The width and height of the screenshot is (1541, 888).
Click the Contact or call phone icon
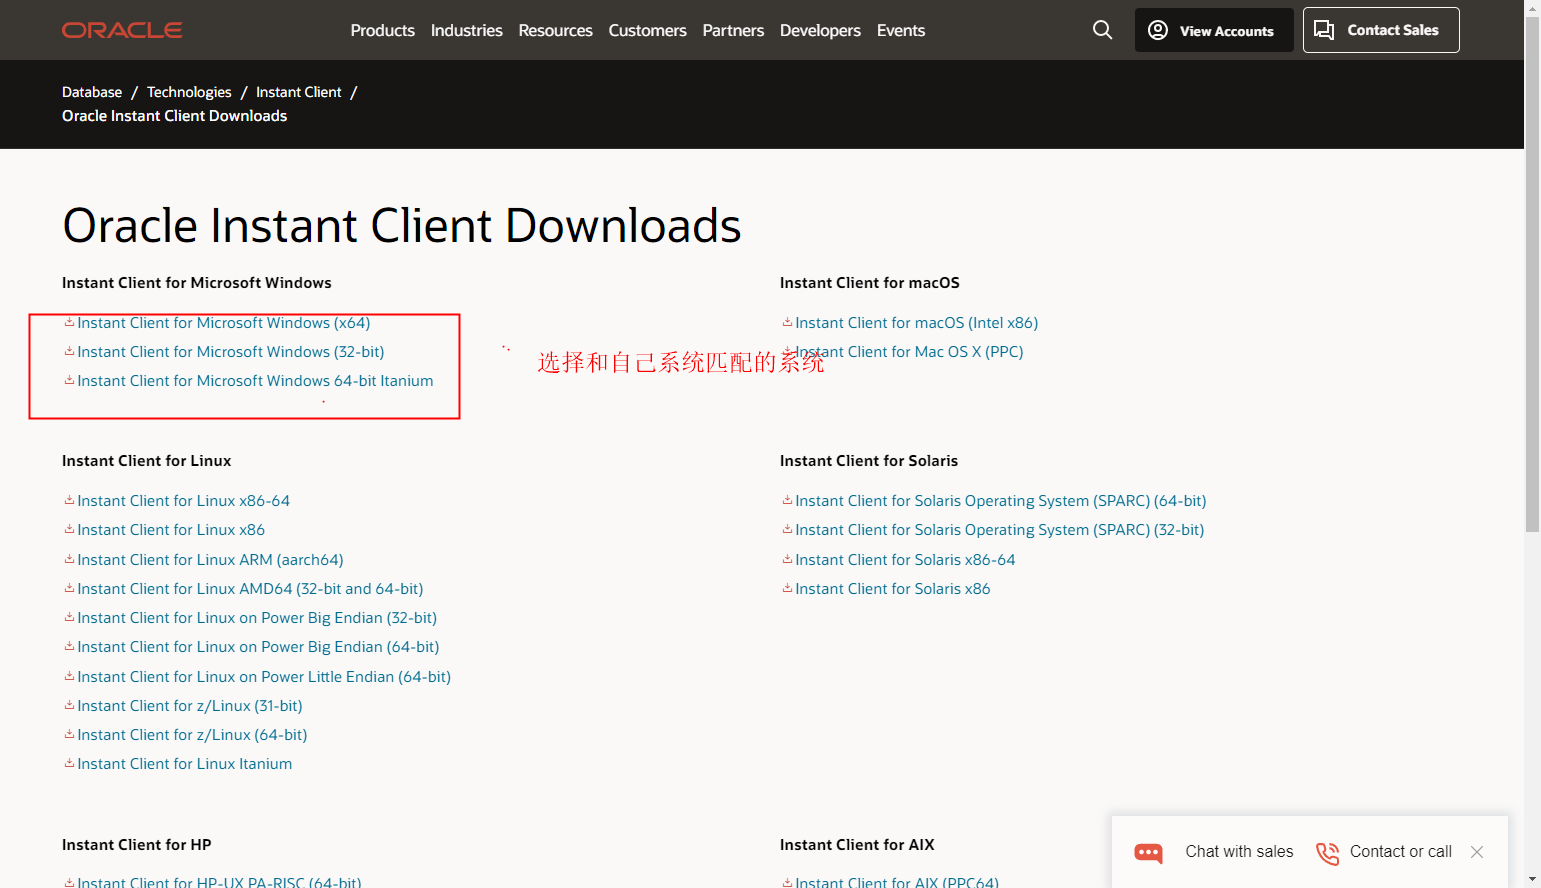[1327, 853]
